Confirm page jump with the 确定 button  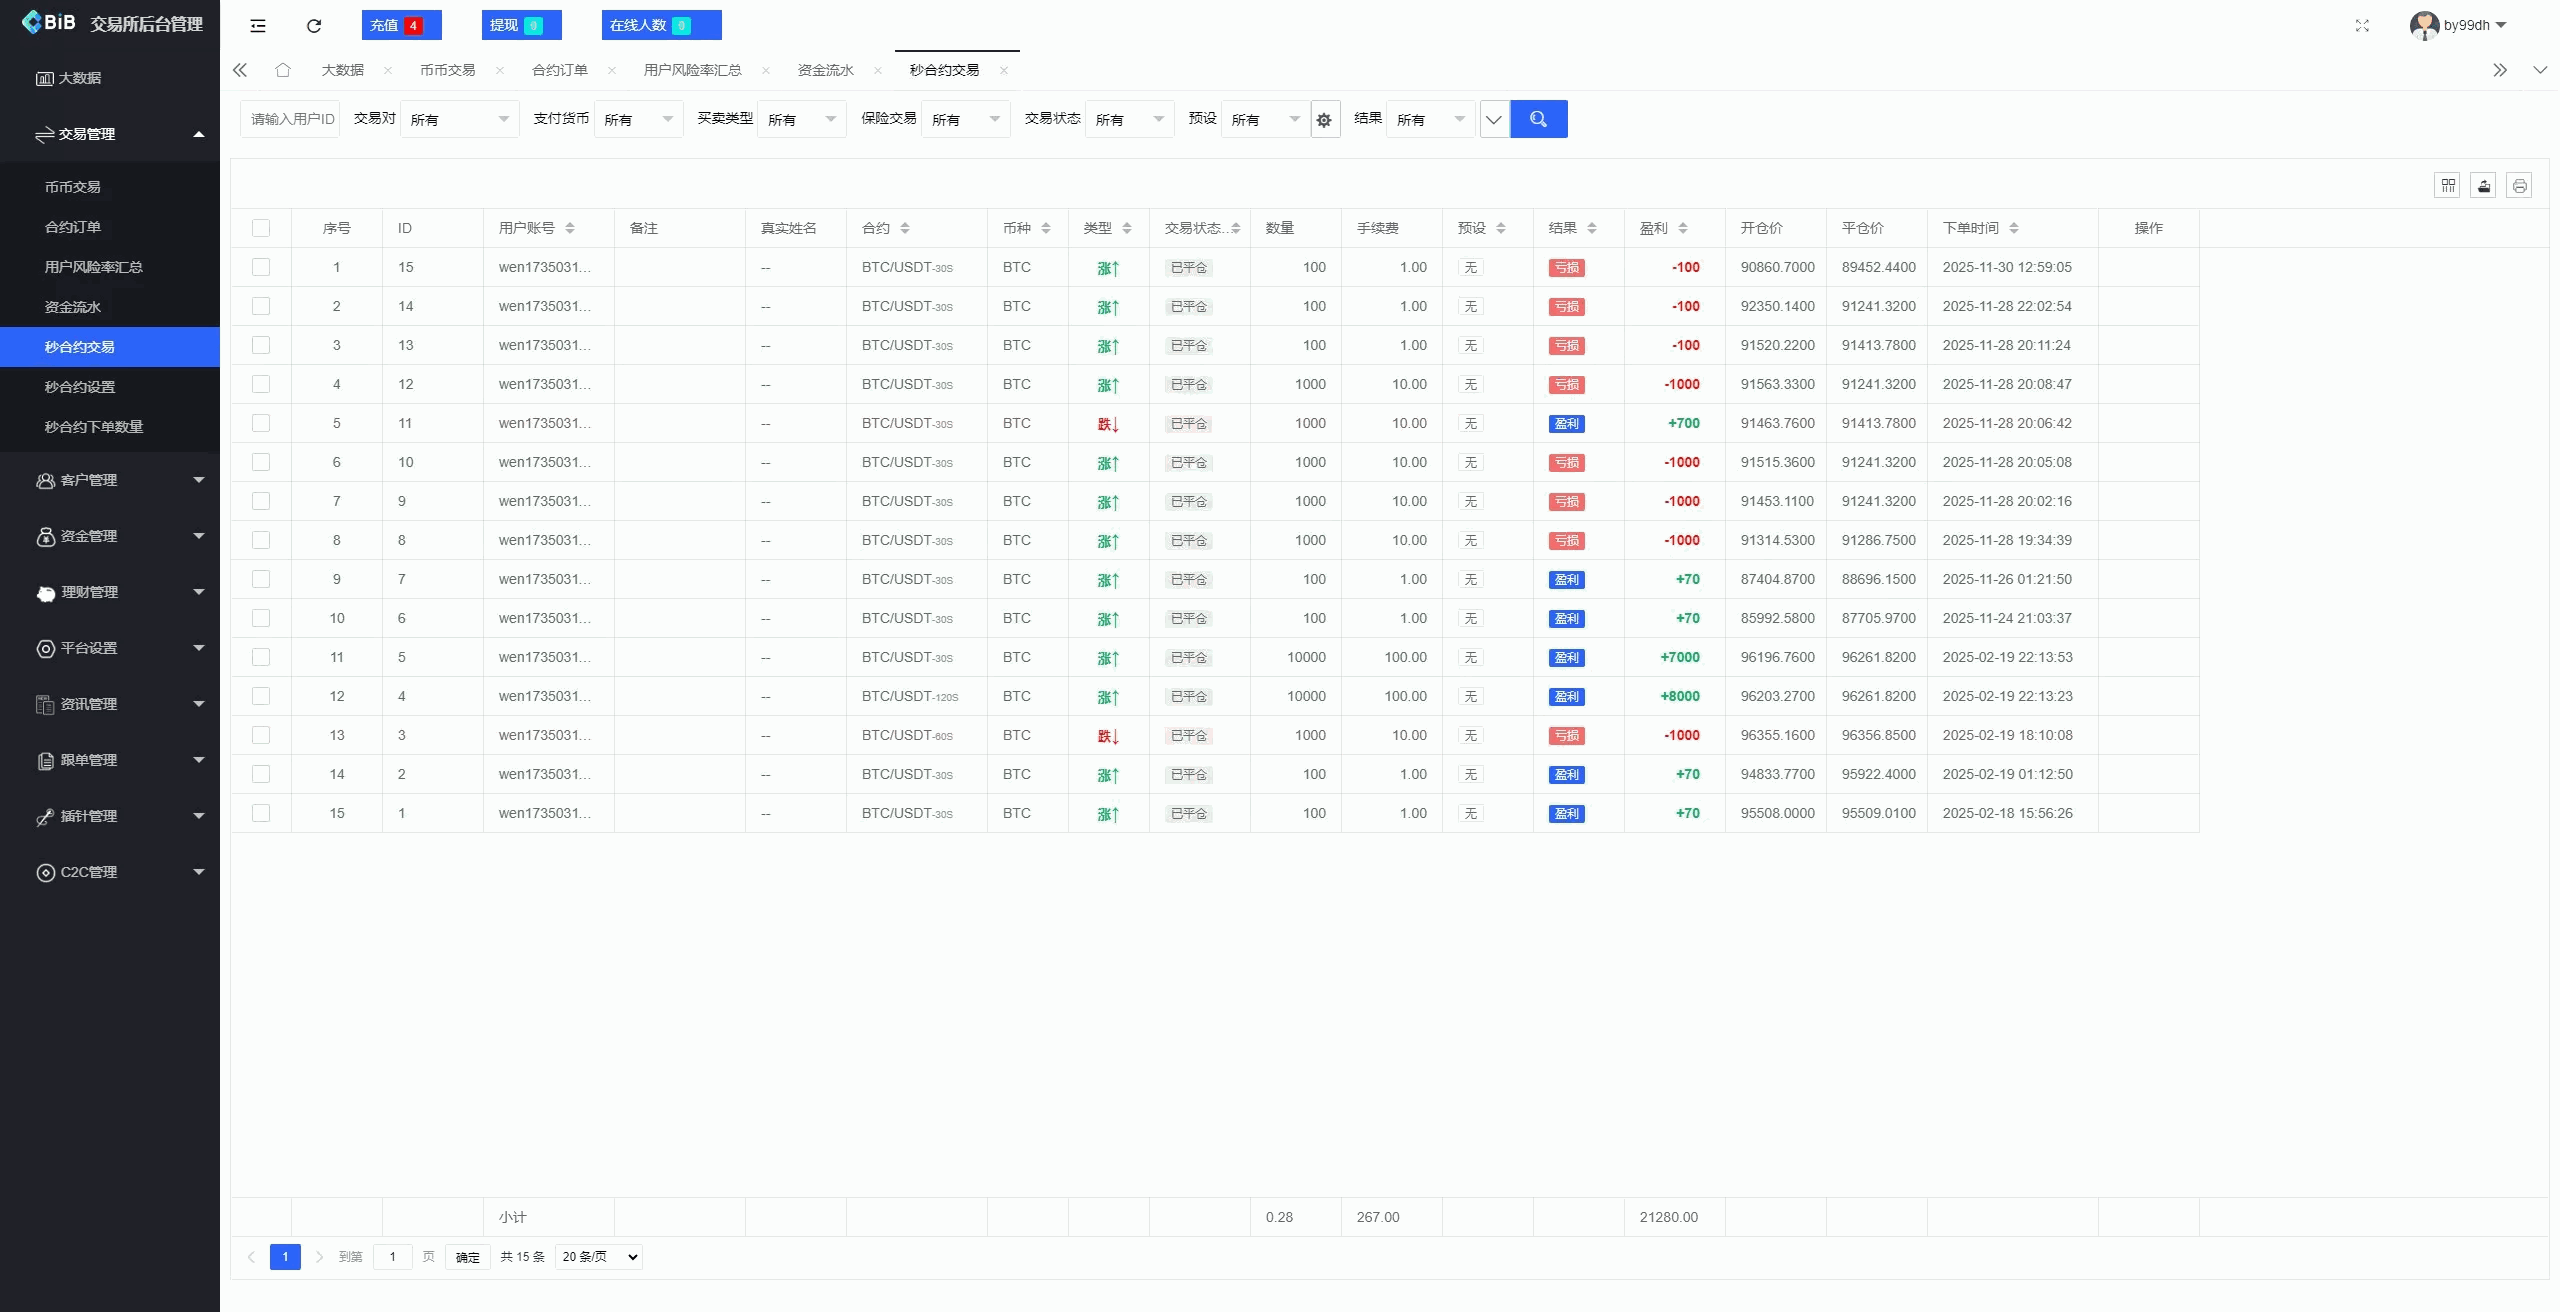point(466,1257)
